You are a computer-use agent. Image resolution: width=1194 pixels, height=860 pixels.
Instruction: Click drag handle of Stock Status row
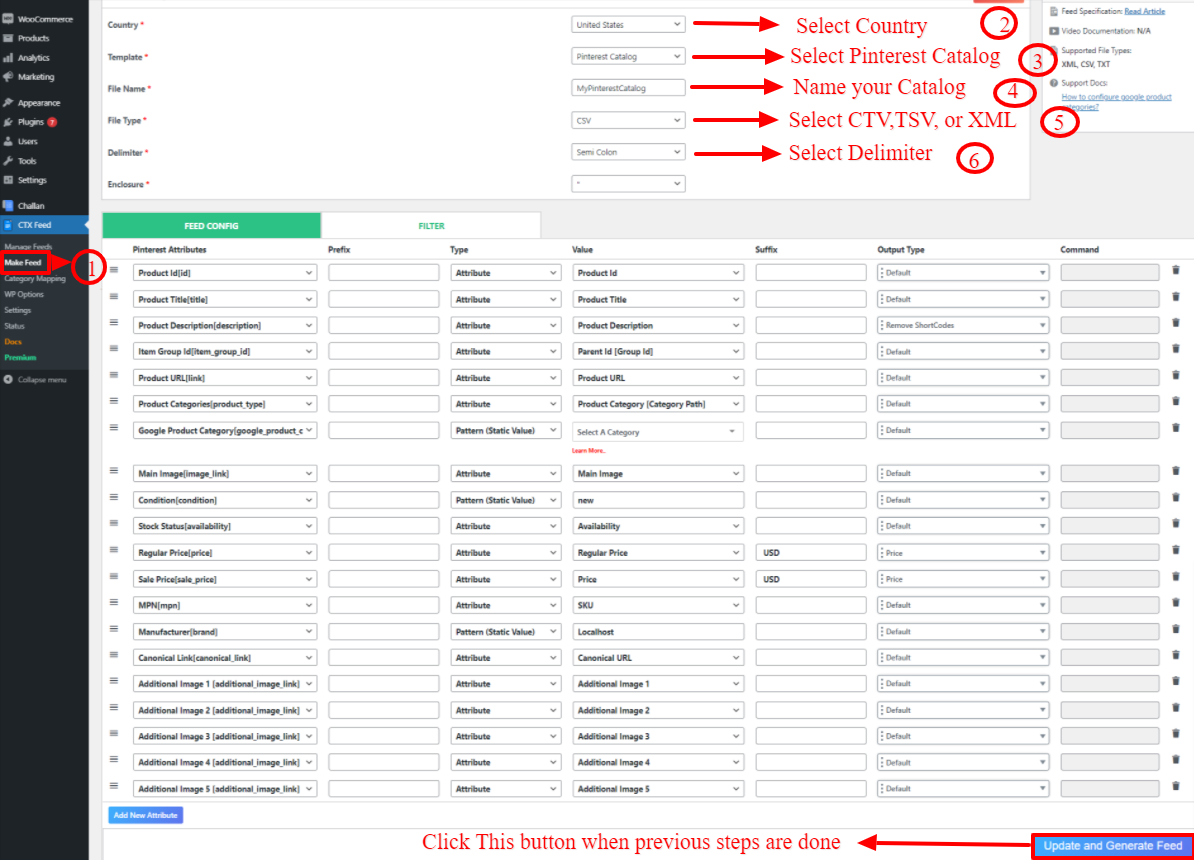(114, 523)
